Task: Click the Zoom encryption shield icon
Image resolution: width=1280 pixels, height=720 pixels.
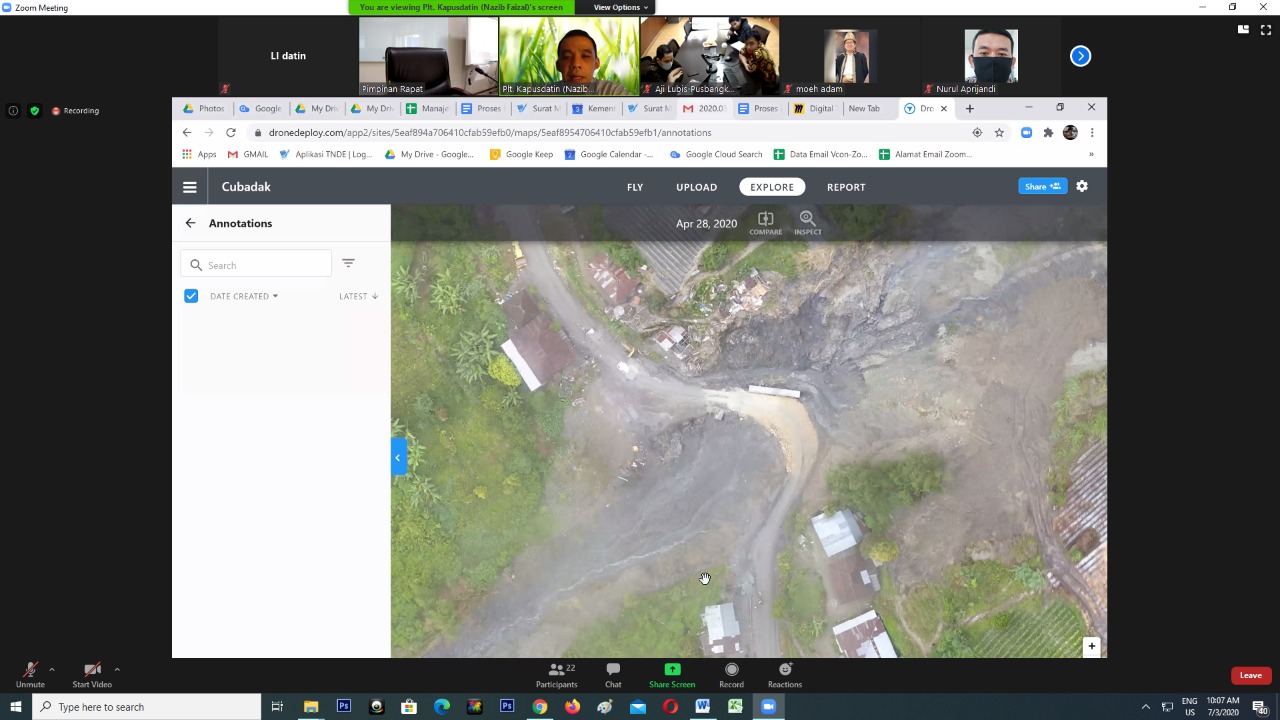Action: 35,111
